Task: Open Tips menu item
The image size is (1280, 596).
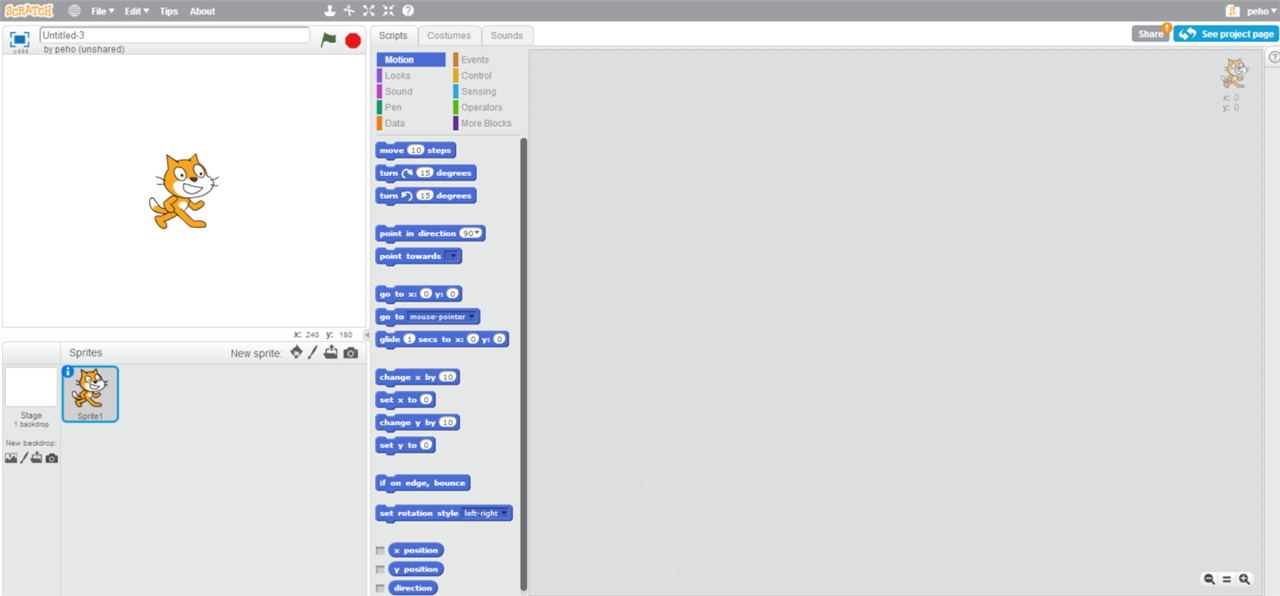Action: coord(169,11)
